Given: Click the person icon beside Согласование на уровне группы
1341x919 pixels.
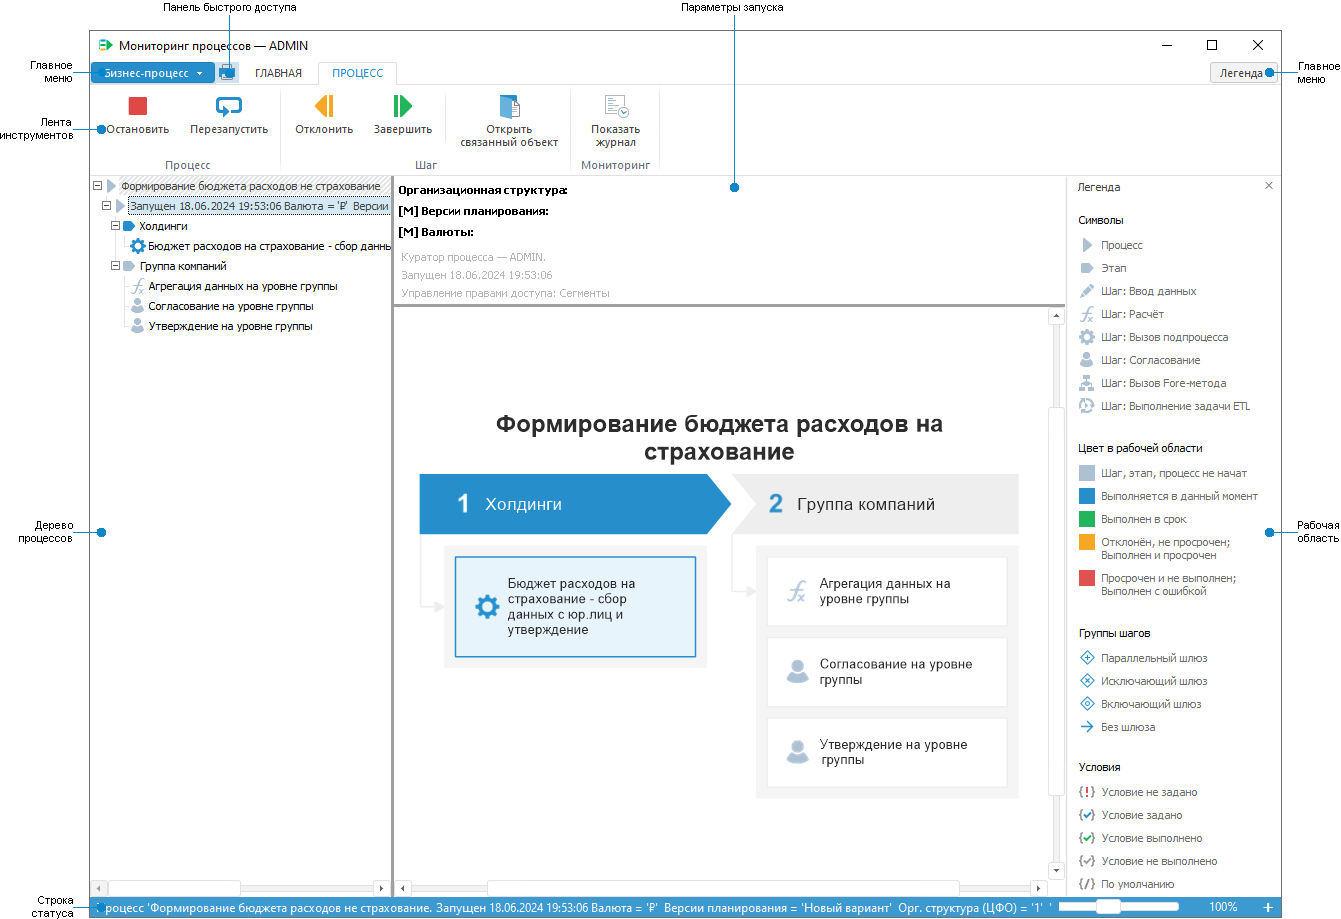Looking at the screenshot, I should pos(136,306).
